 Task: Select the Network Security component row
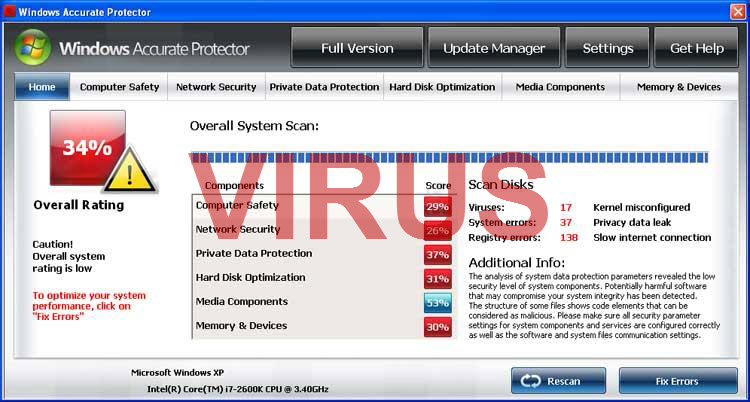pos(324,230)
